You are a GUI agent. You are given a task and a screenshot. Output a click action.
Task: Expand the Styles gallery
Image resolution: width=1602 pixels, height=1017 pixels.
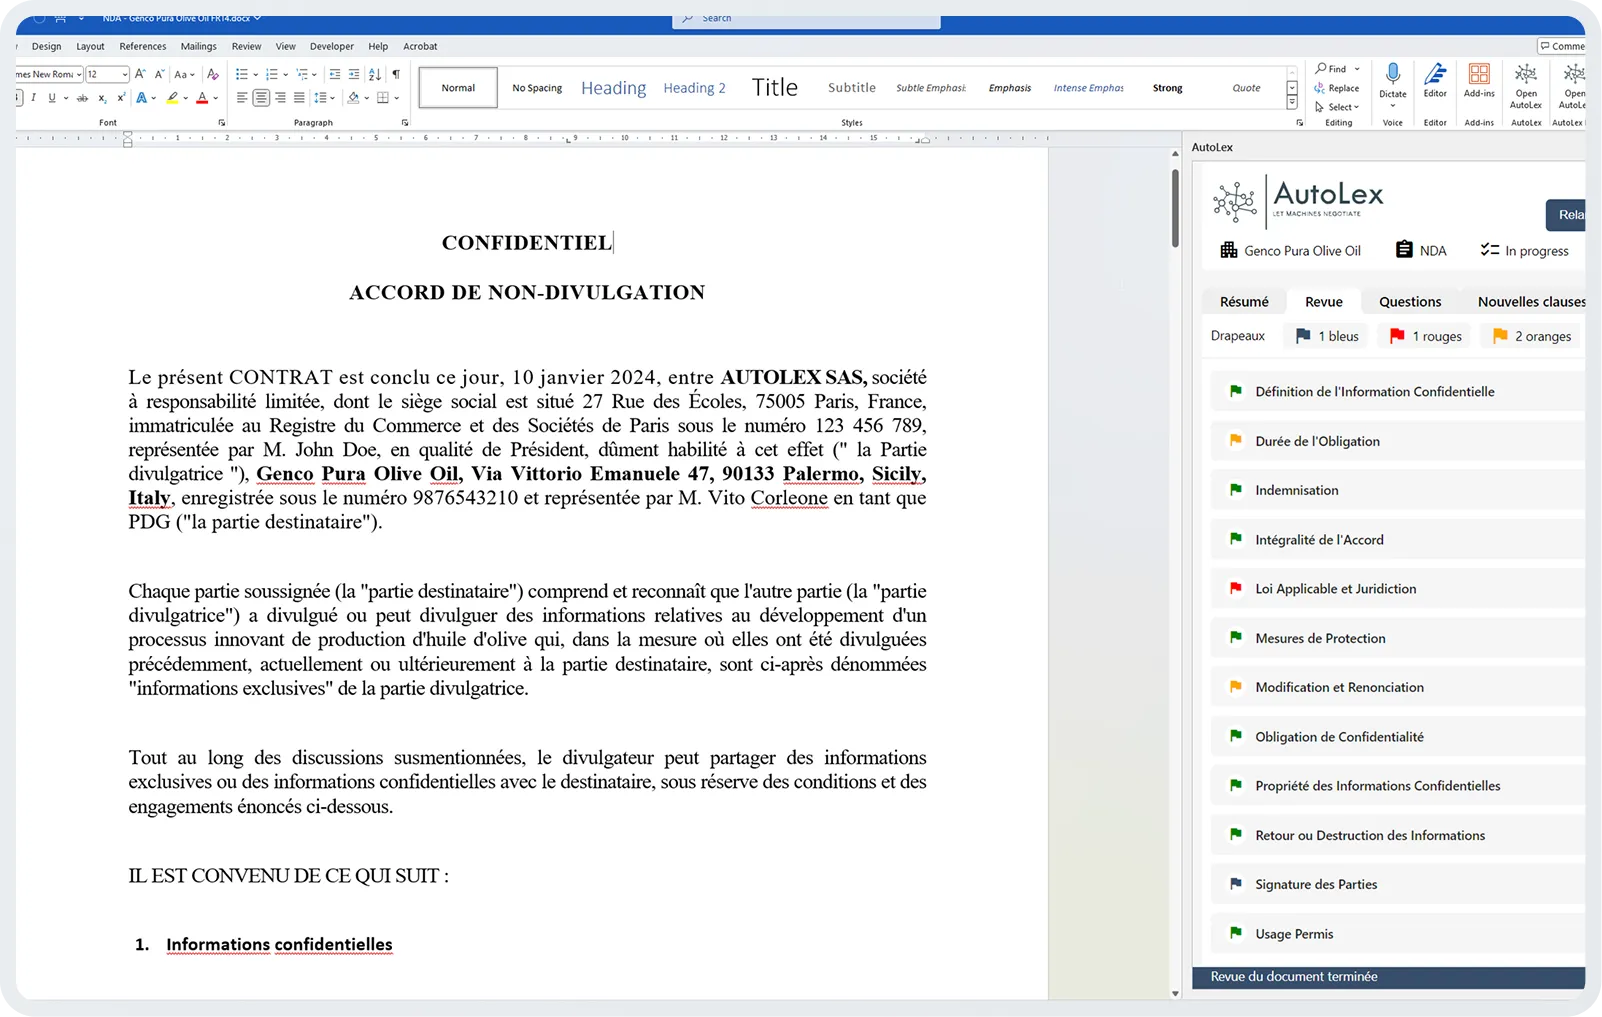(x=1292, y=103)
